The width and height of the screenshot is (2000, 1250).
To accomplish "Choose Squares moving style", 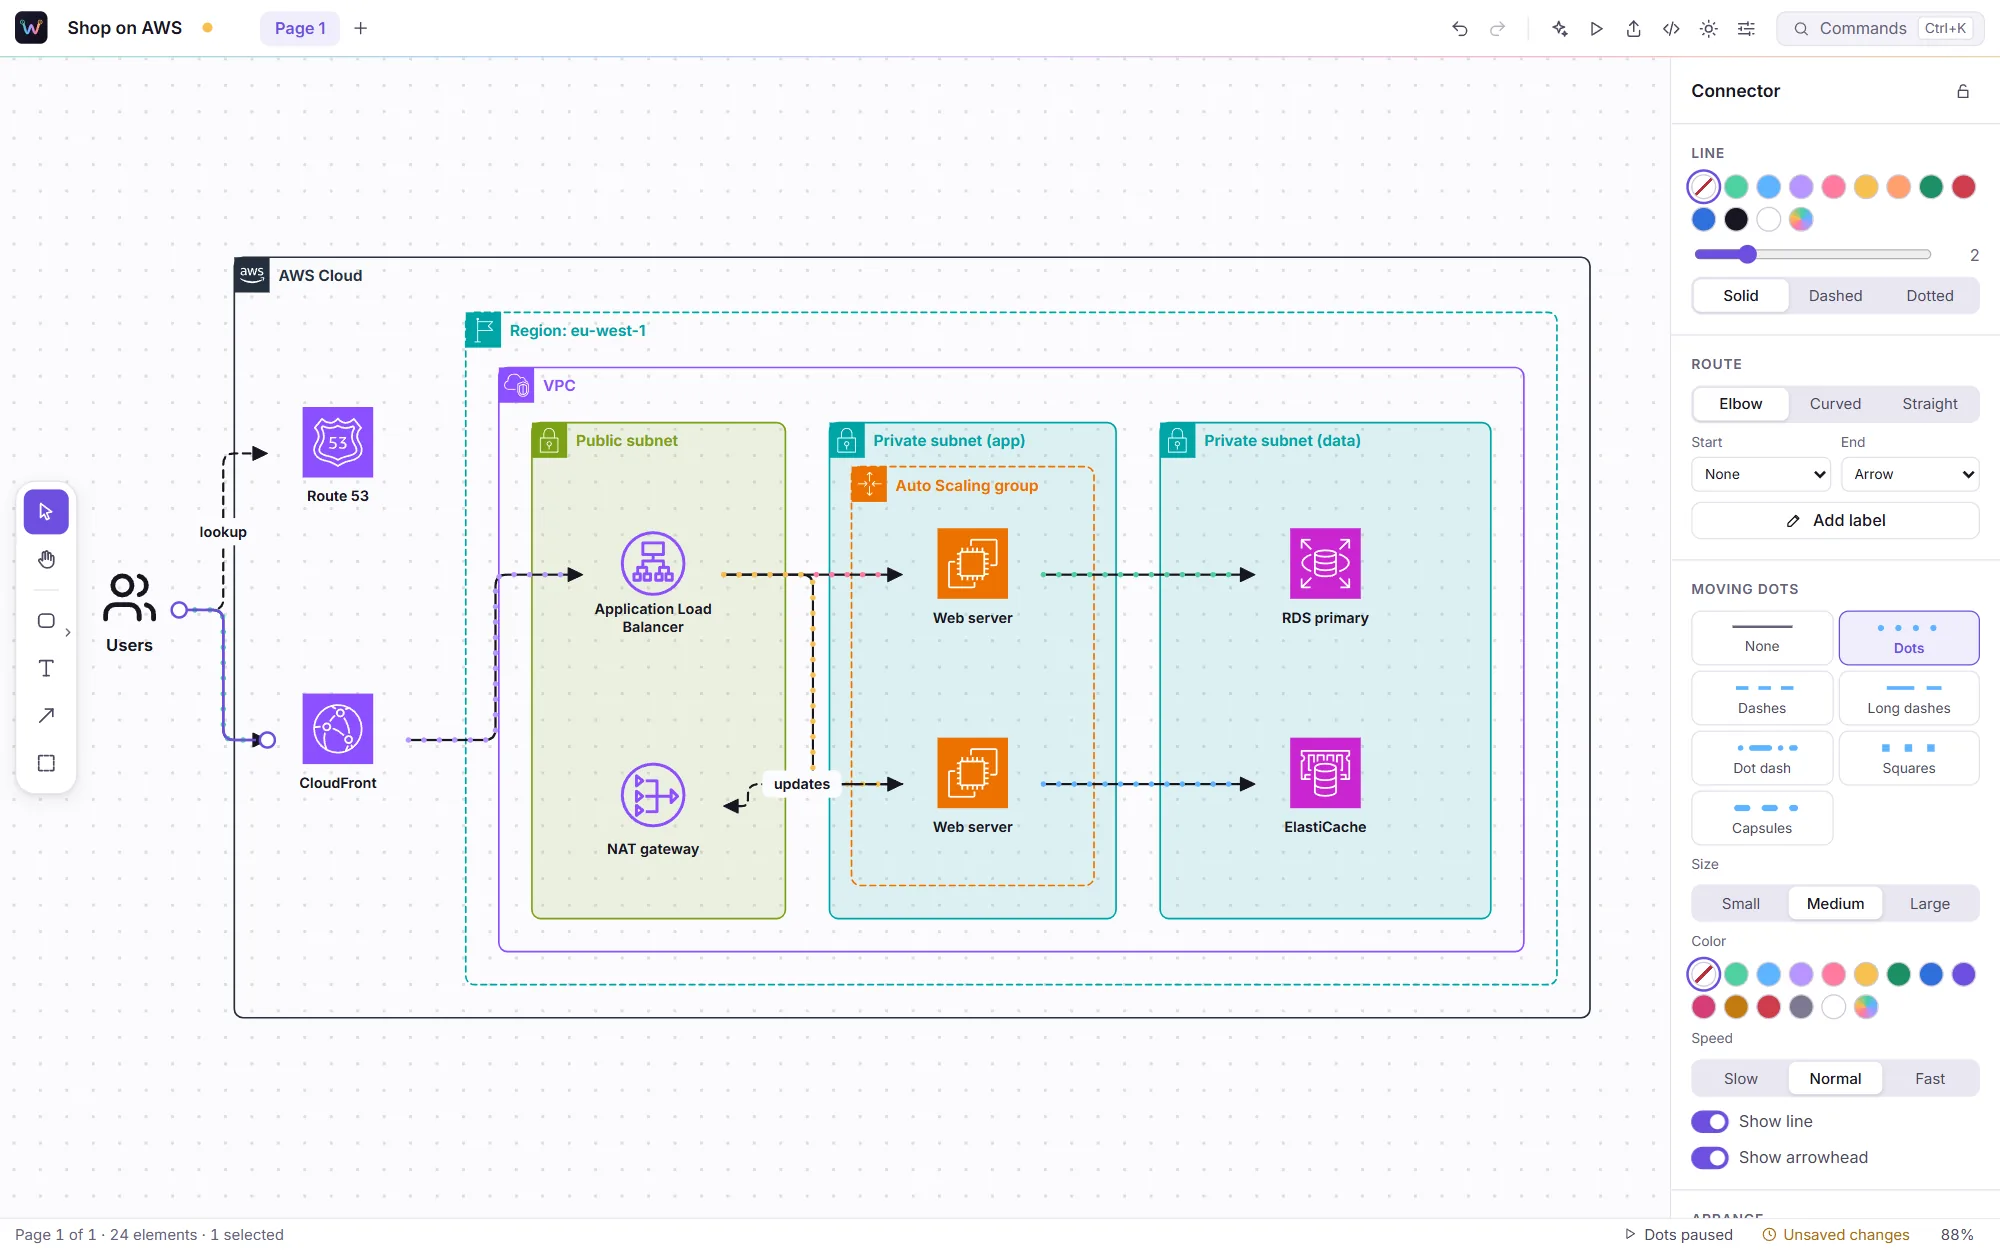I will [1908, 758].
